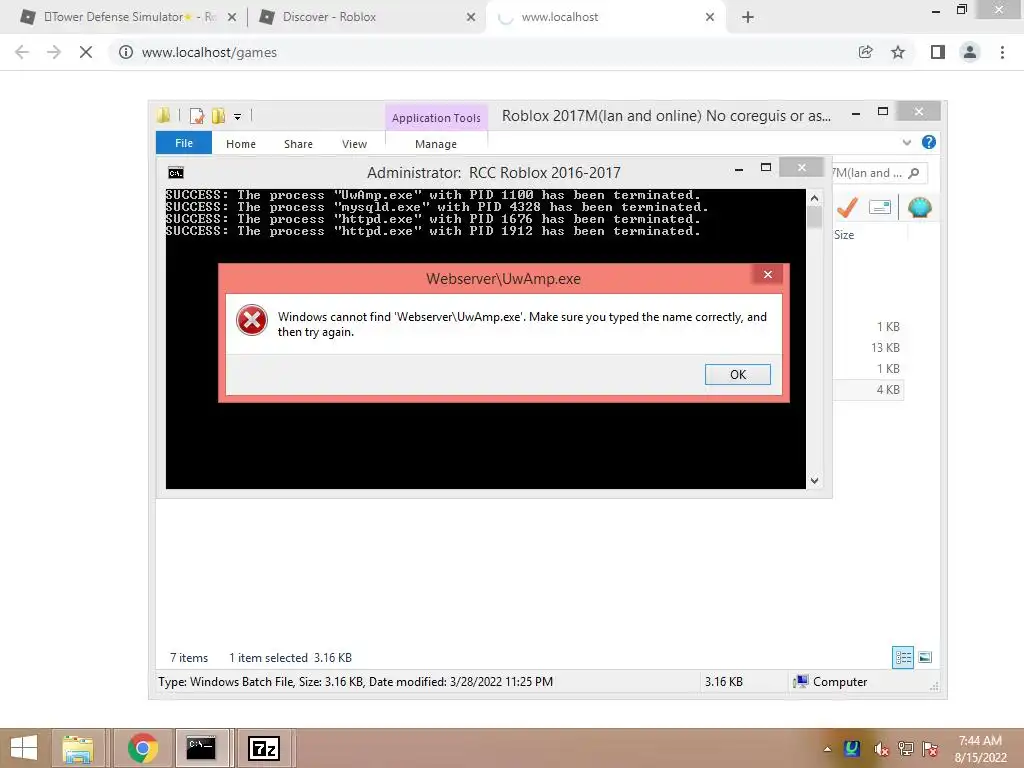
Task: Minimize the RCC Roblox console window
Action: (x=739, y=168)
